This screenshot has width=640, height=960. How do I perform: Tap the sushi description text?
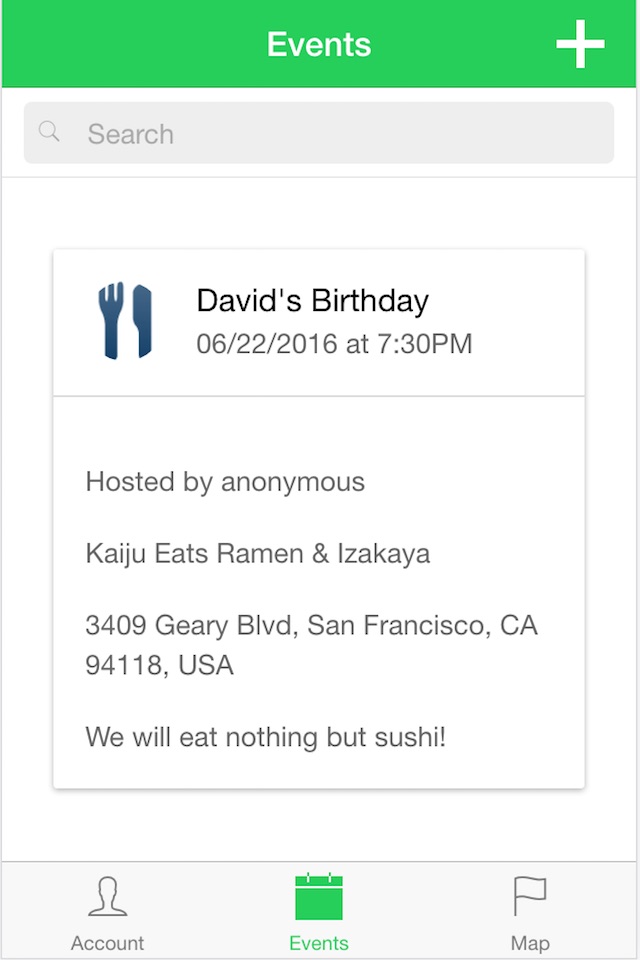pyautogui.click(x=266, y=738)
